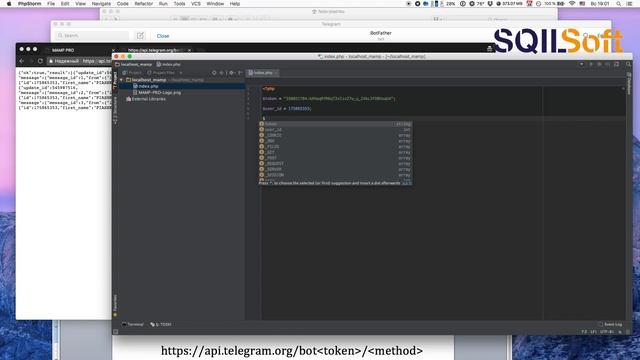Open the Window menu
This screenshot has height=360, width=640.
click(x=215, y=4)
